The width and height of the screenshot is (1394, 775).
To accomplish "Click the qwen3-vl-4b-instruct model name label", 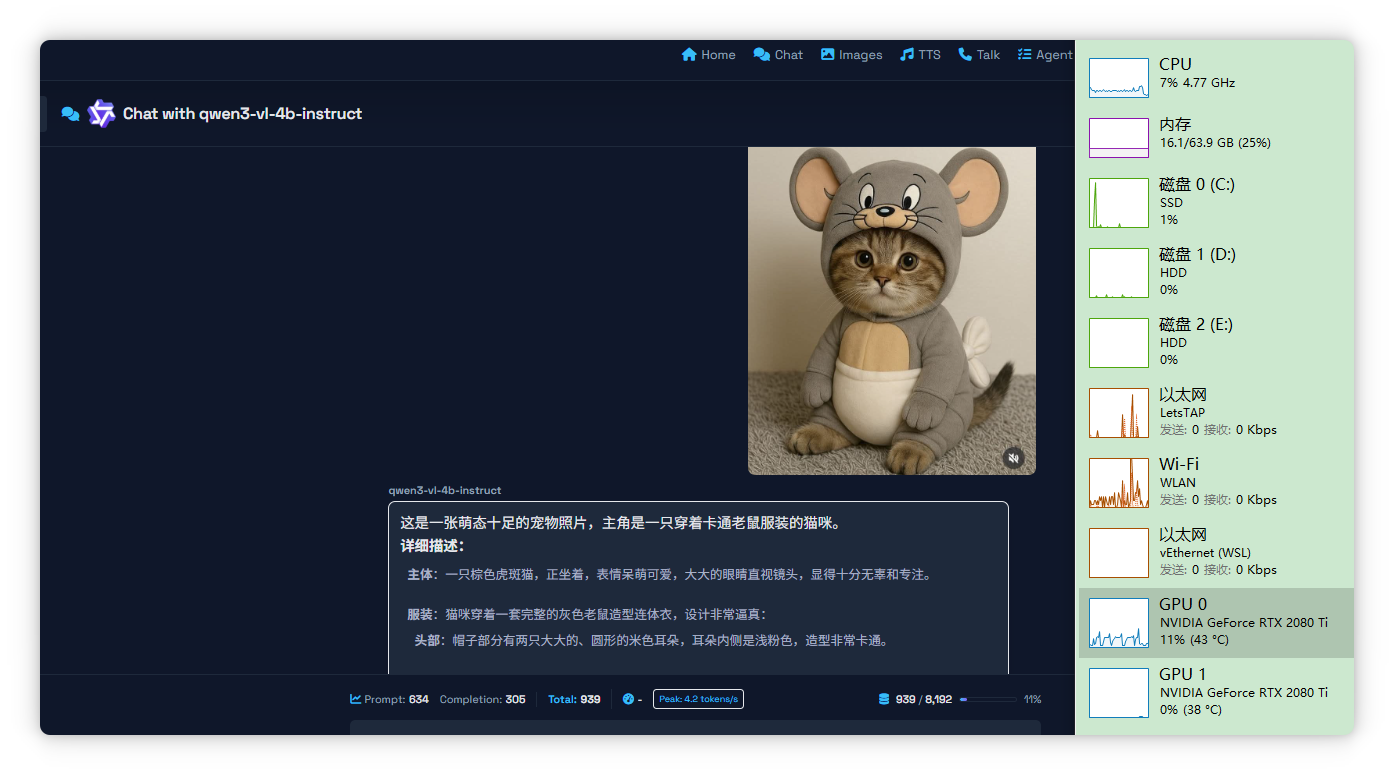I will [444, 489].
